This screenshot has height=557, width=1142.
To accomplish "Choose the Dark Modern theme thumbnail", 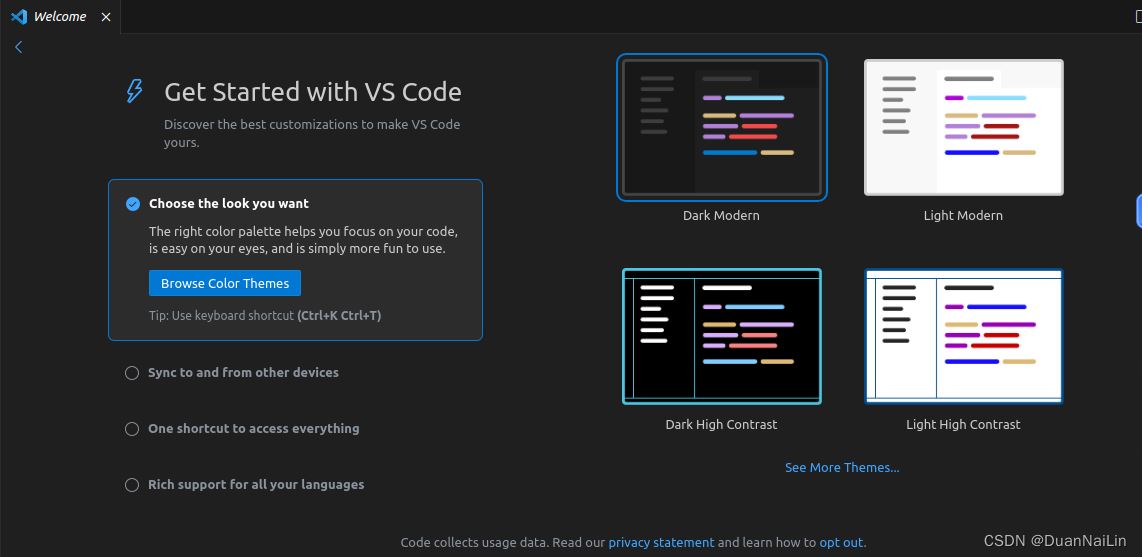I will pos(722,127).
